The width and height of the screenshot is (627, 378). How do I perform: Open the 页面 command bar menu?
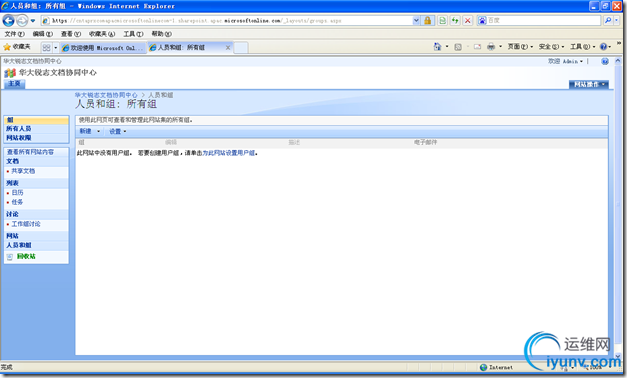click(x=520, y=47)
